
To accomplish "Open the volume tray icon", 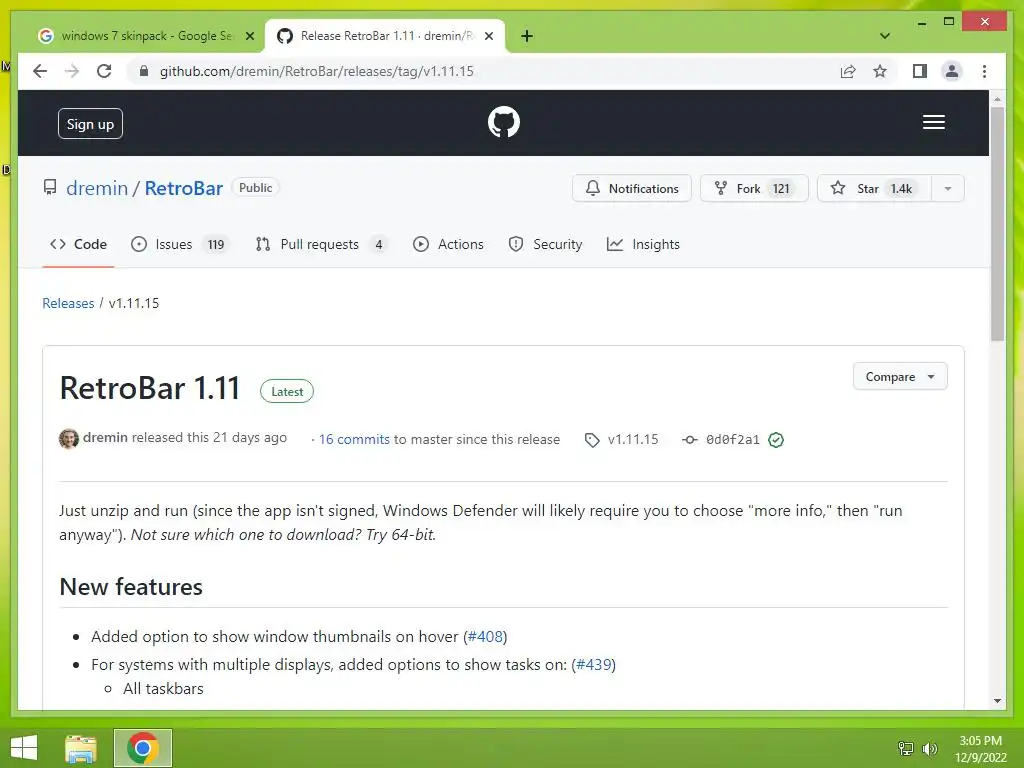I will click(929, 748).
